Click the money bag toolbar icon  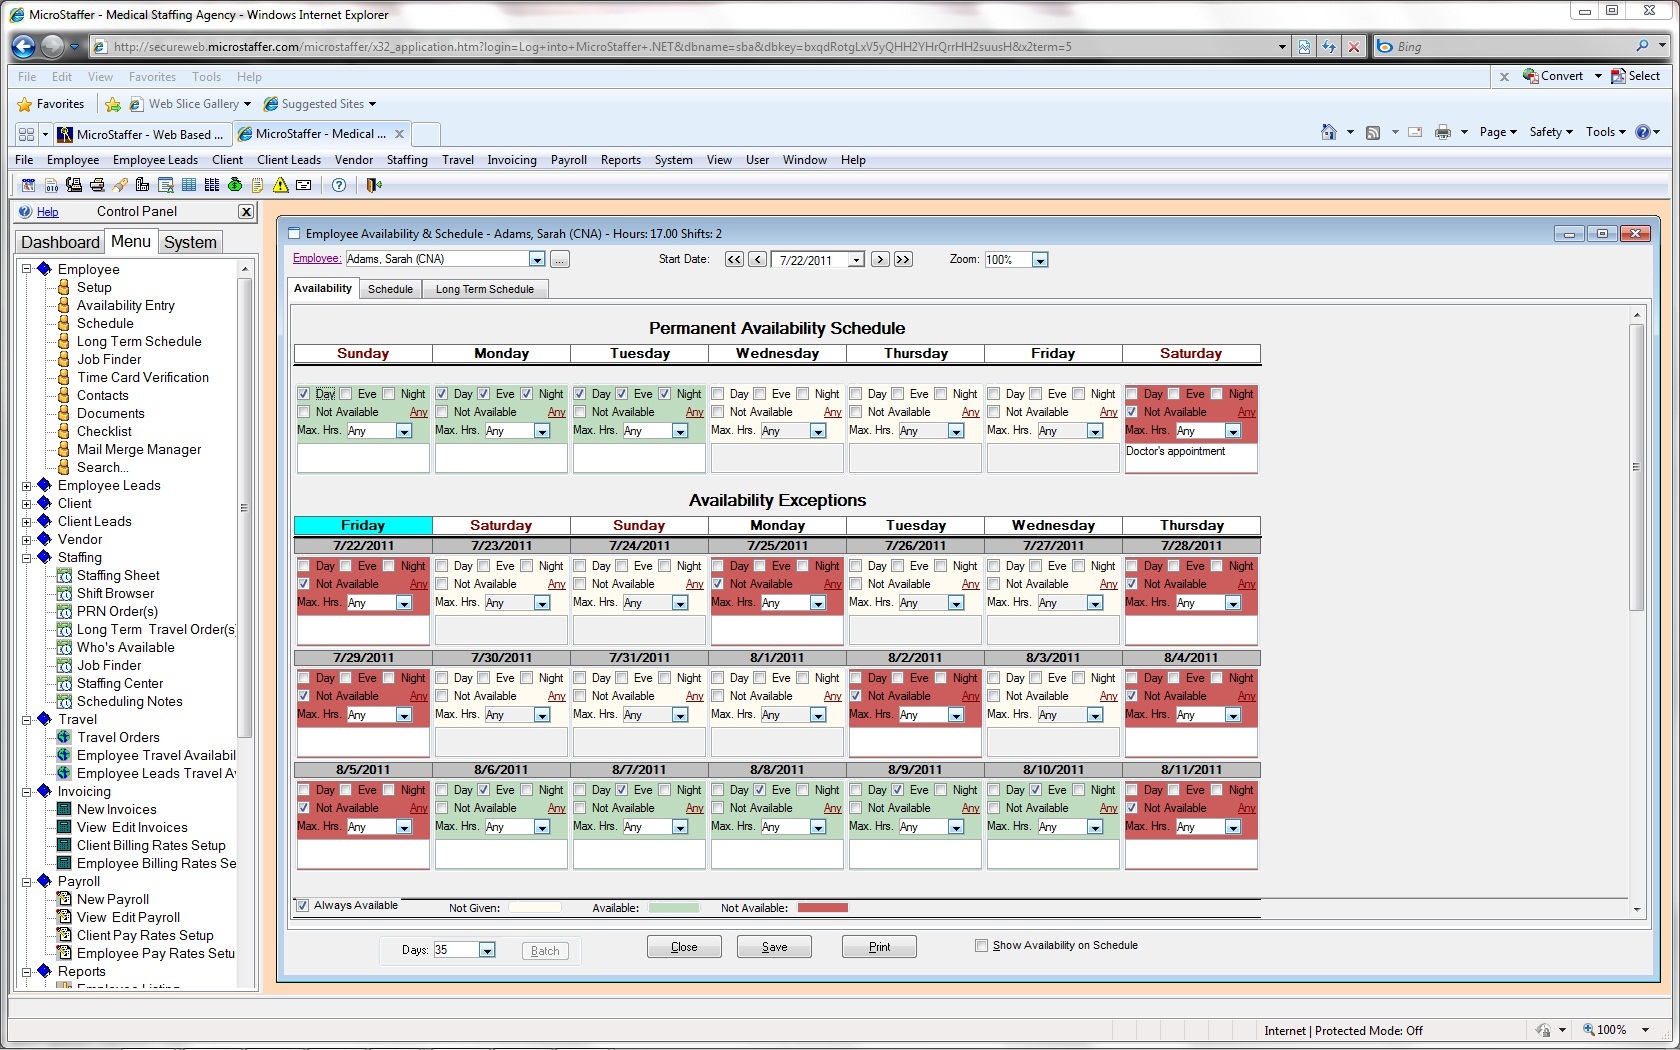(x=235, y=185)
